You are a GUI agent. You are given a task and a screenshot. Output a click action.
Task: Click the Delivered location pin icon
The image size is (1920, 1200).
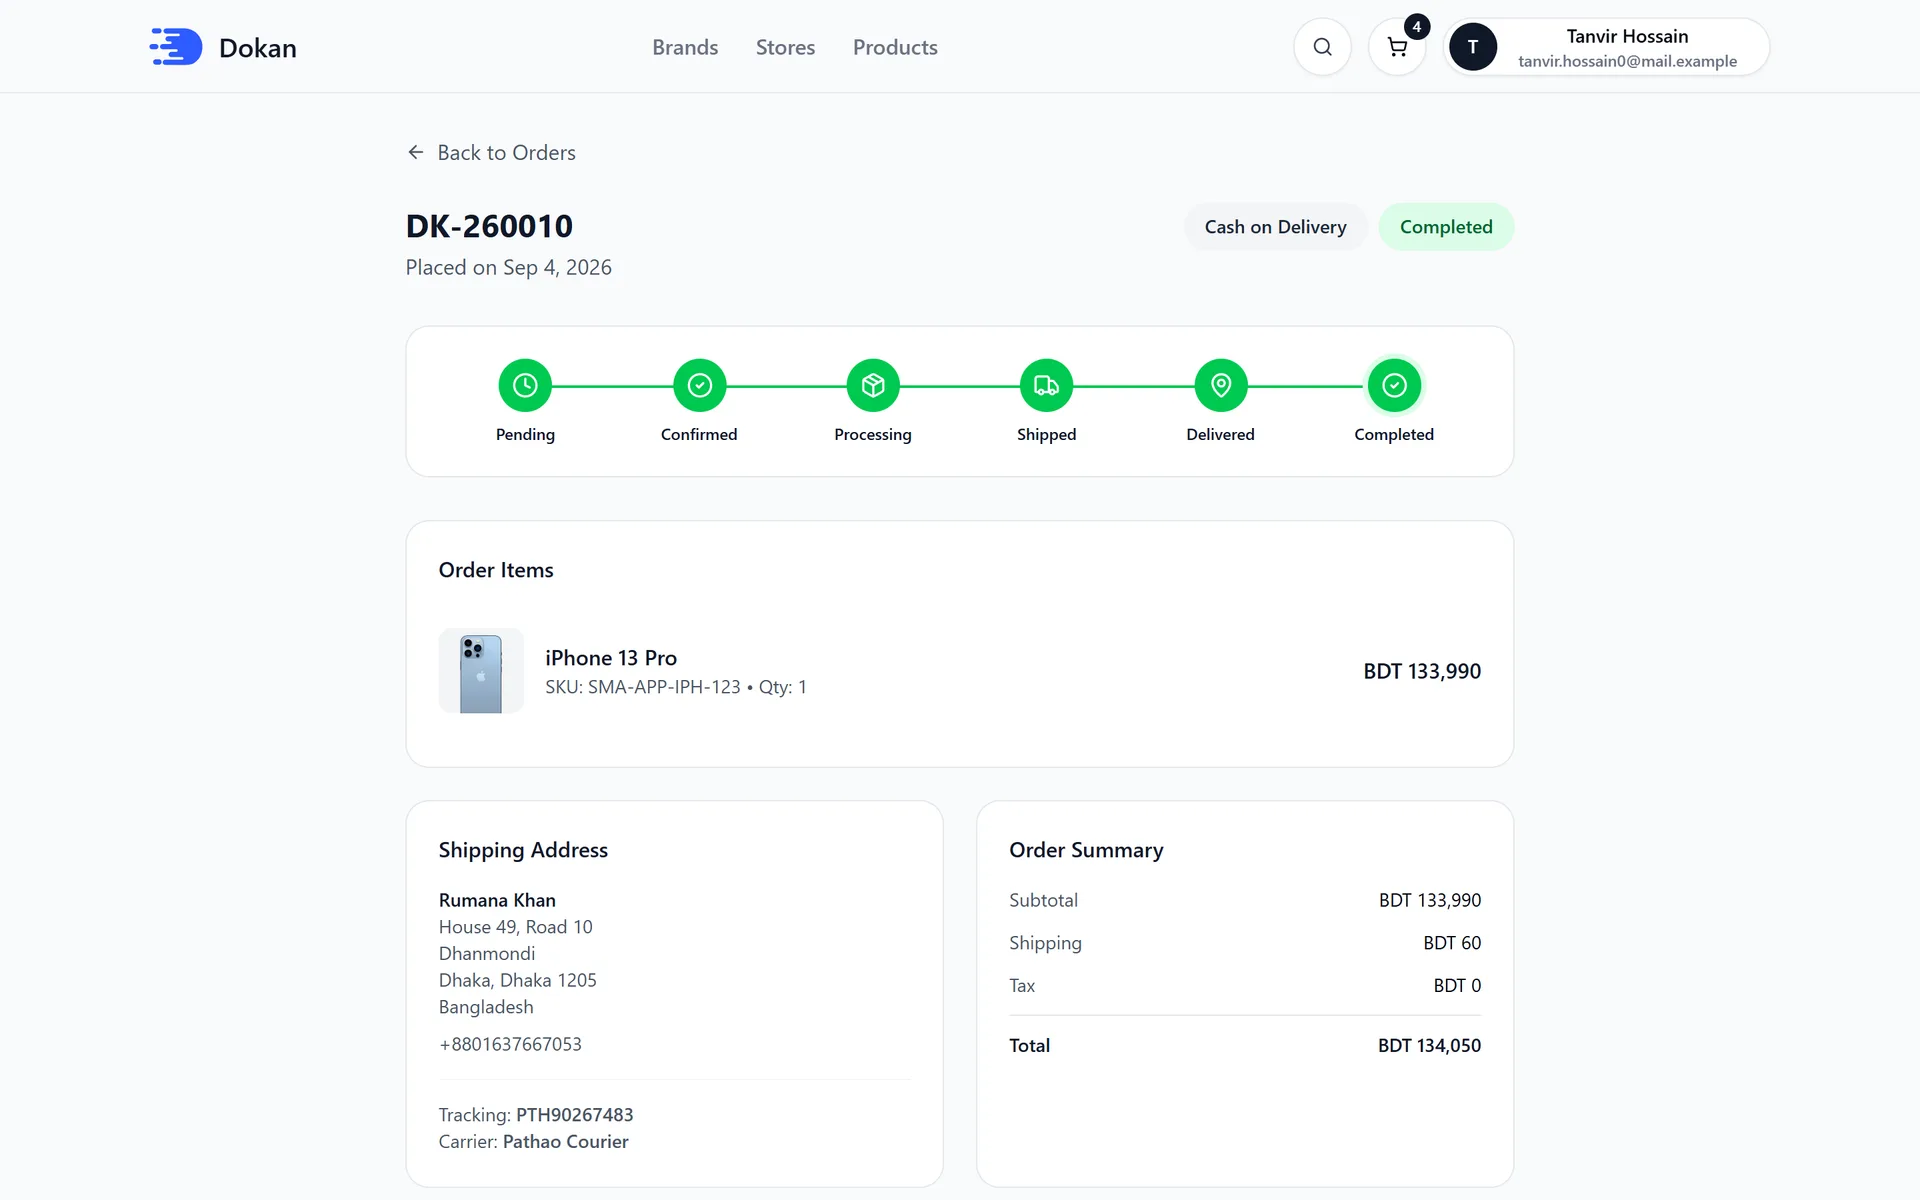pos(1221,385)
